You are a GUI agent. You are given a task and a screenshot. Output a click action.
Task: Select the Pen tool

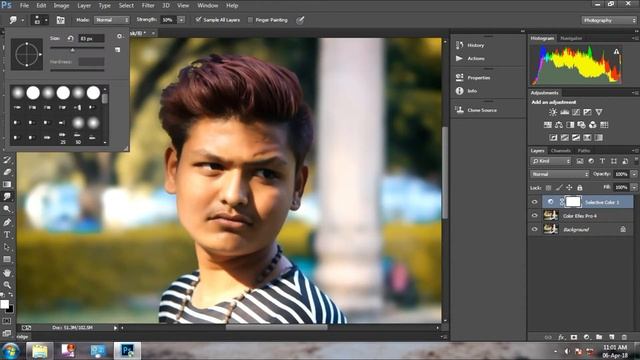[x=7, y=222]
